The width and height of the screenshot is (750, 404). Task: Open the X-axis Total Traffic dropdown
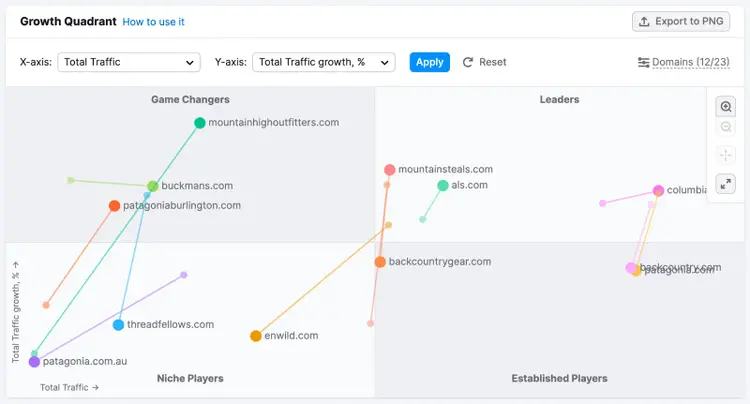coord(129,62)
